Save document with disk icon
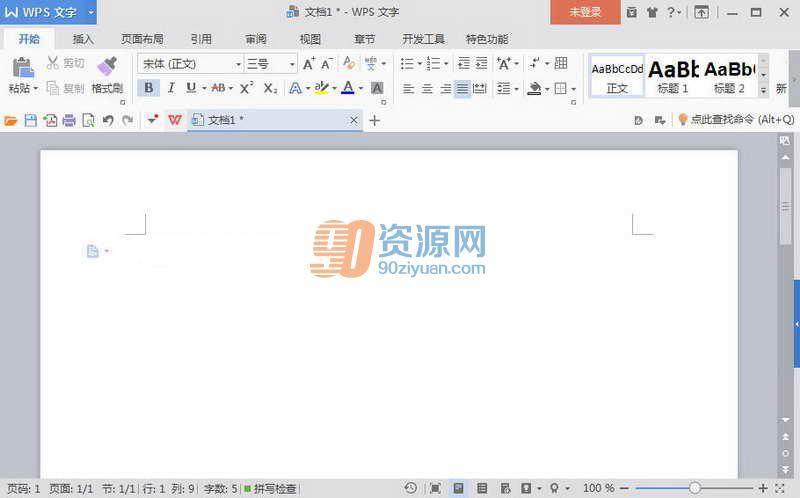This screenshot has width=800, height=498. pyautogui.click(x=31, y=120)
